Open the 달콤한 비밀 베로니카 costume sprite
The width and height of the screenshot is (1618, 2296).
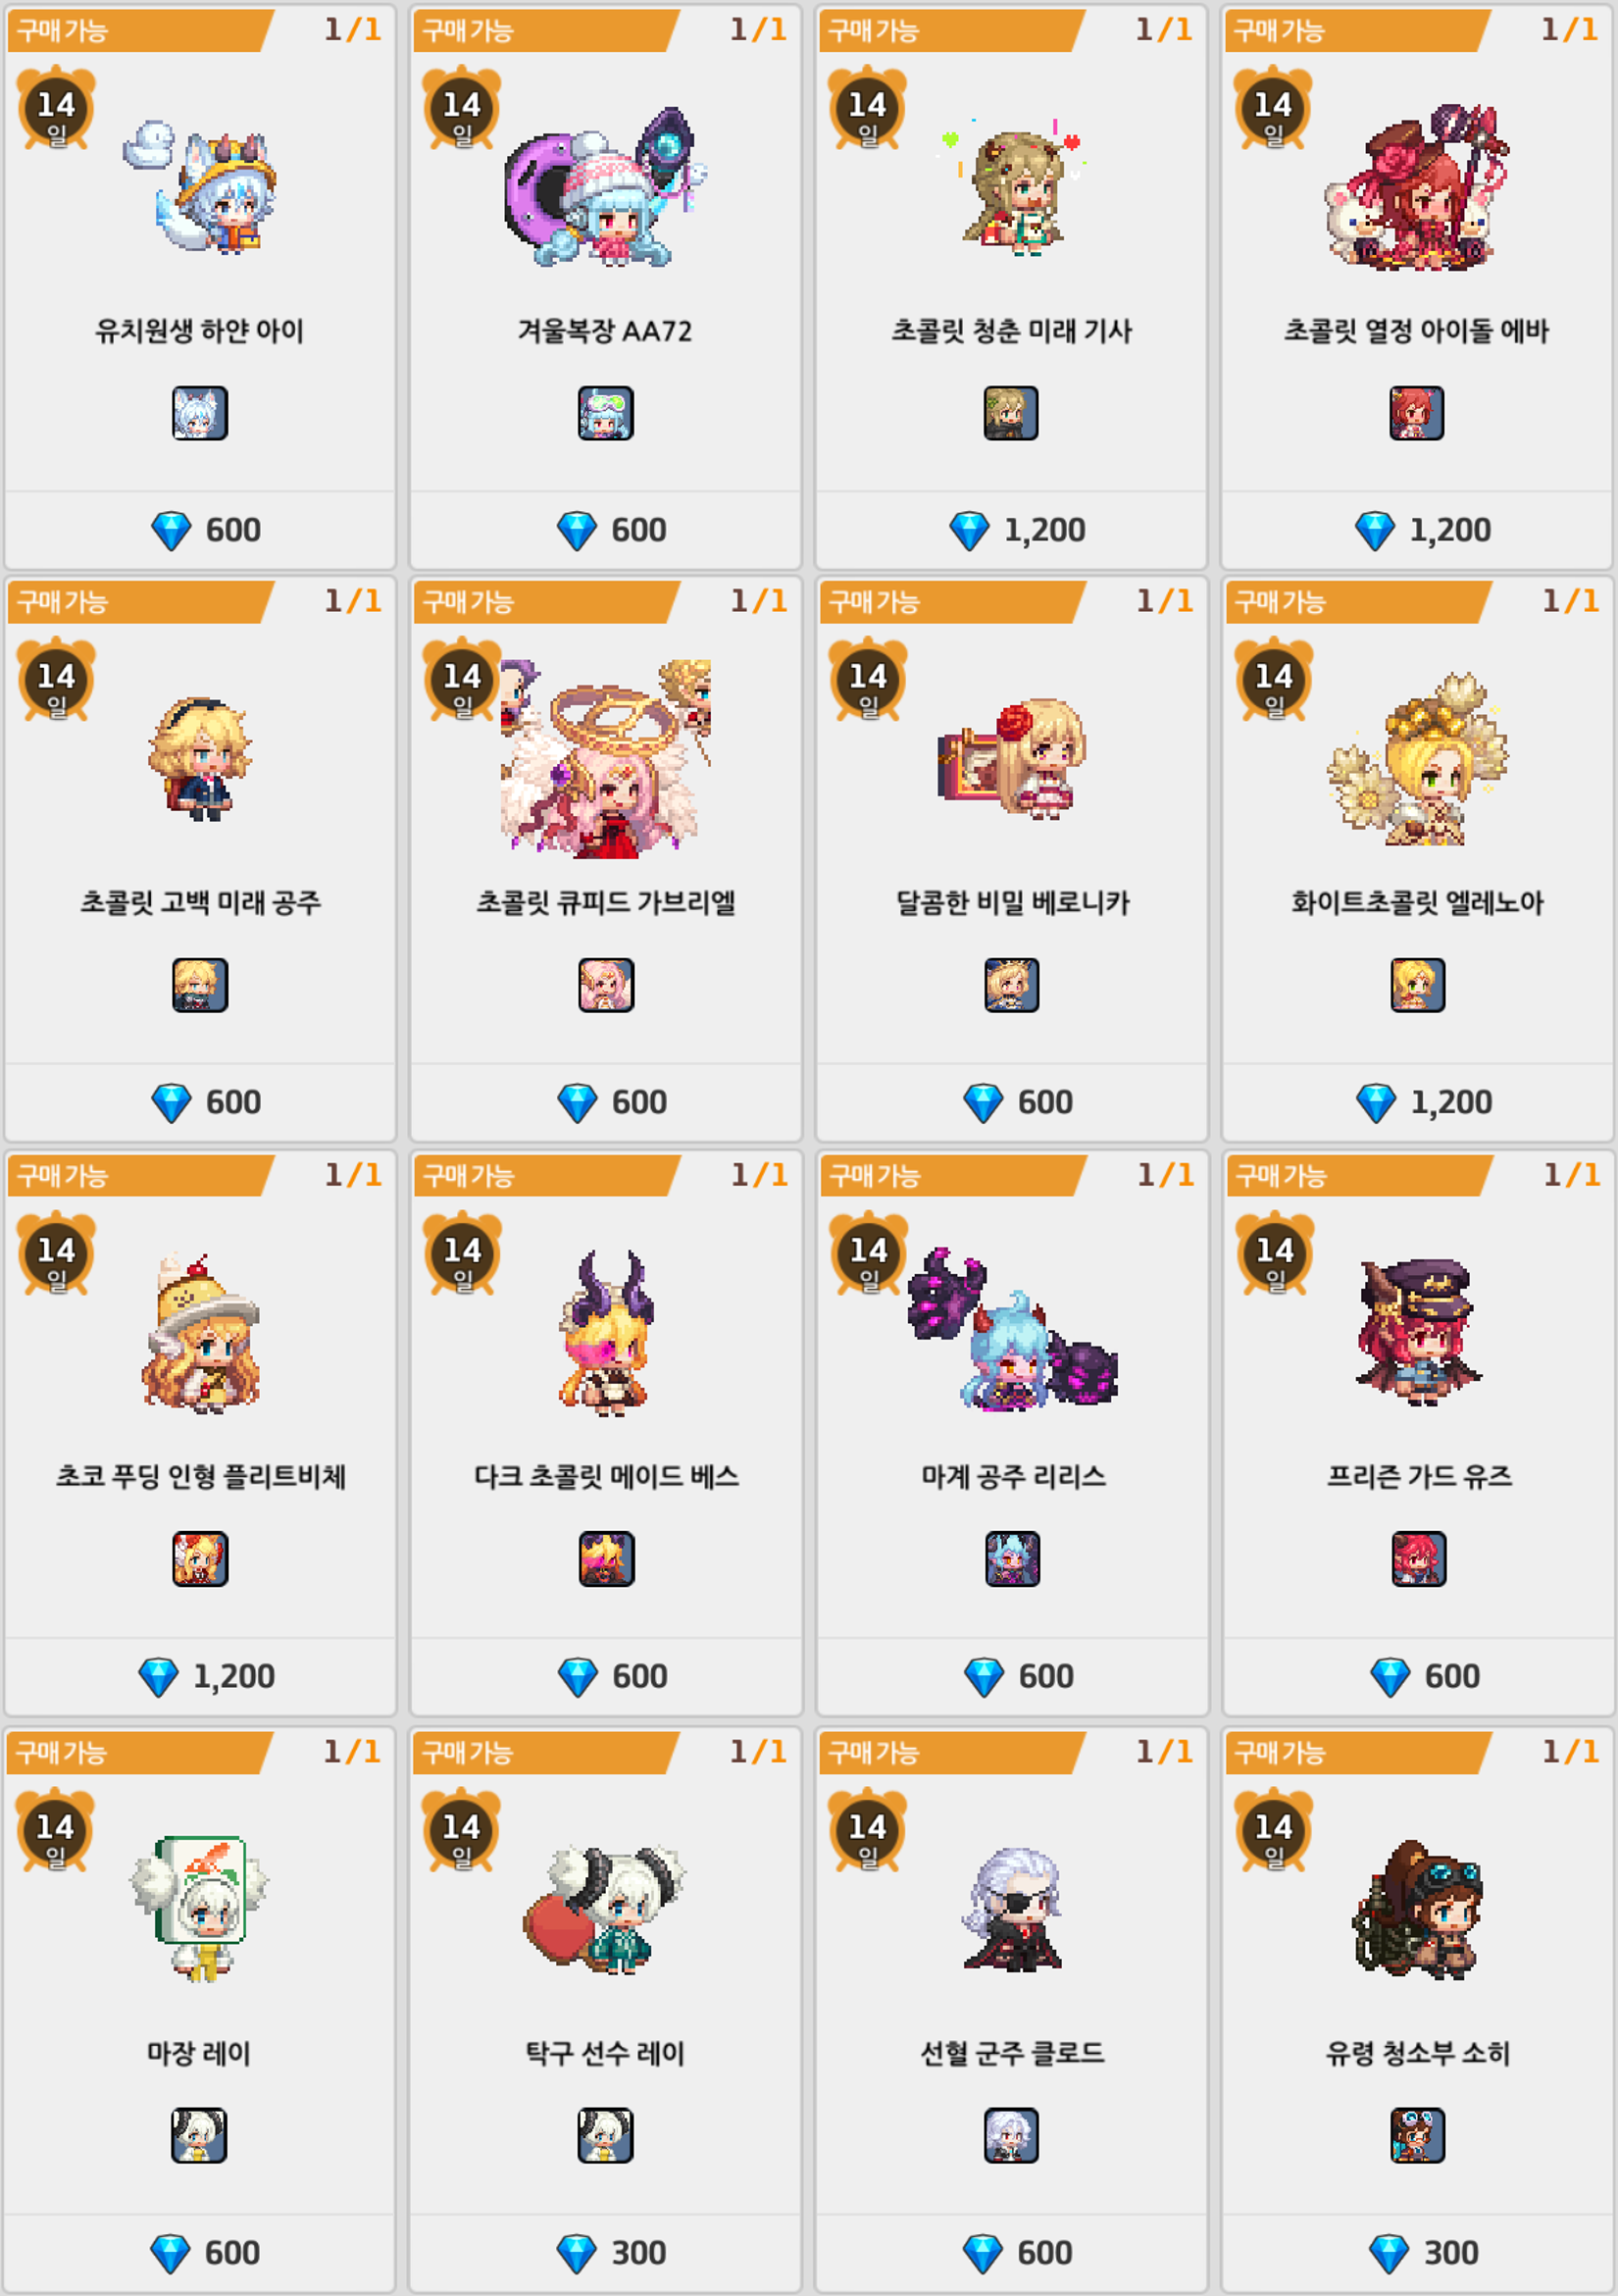tap(1012, 758)
